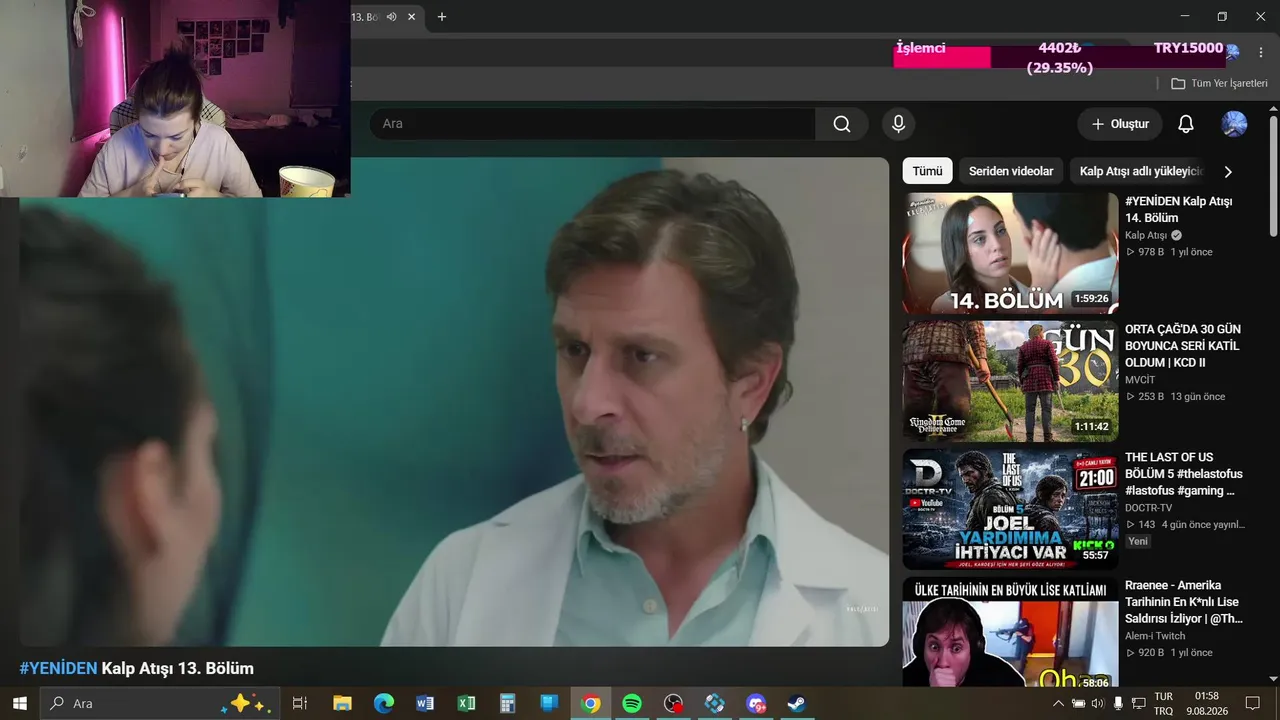Switch to the Chrome taskbar icon
This screenshot has height=720, width=1280.
coord(591,703)
